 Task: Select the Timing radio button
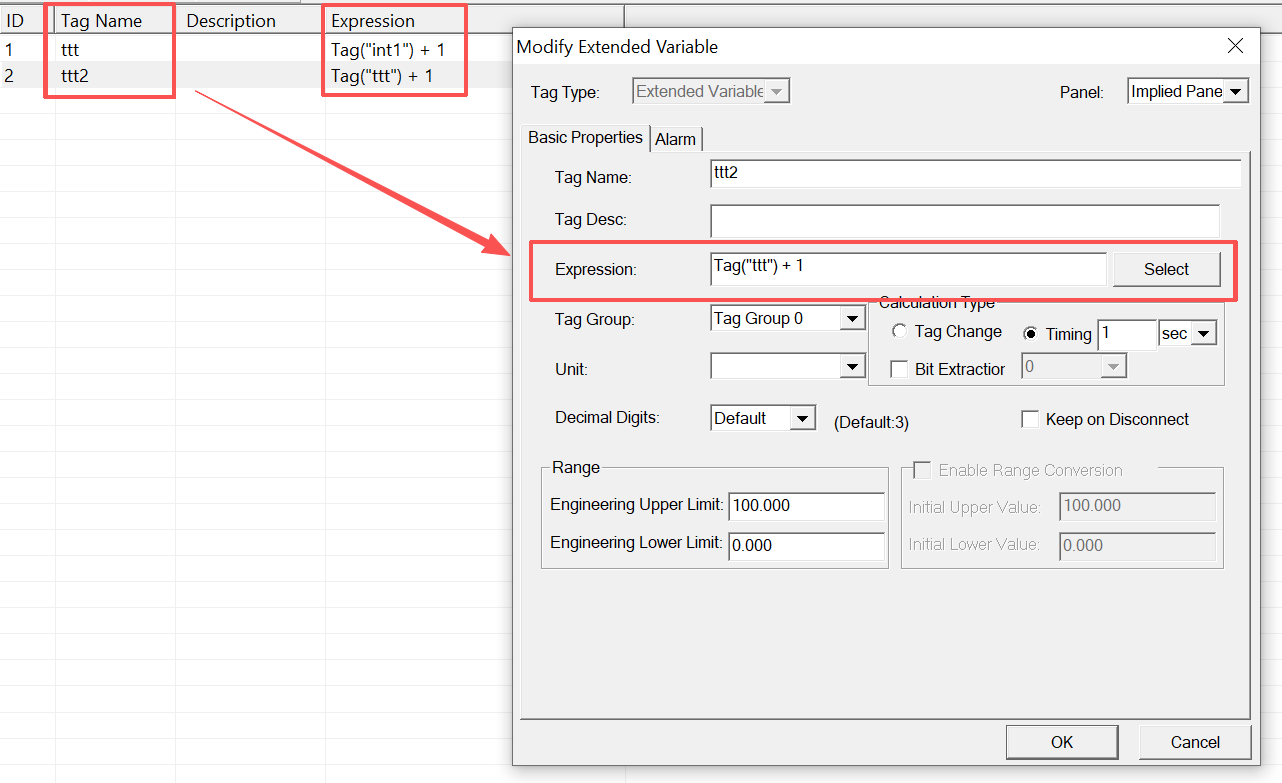(1031, 334)
